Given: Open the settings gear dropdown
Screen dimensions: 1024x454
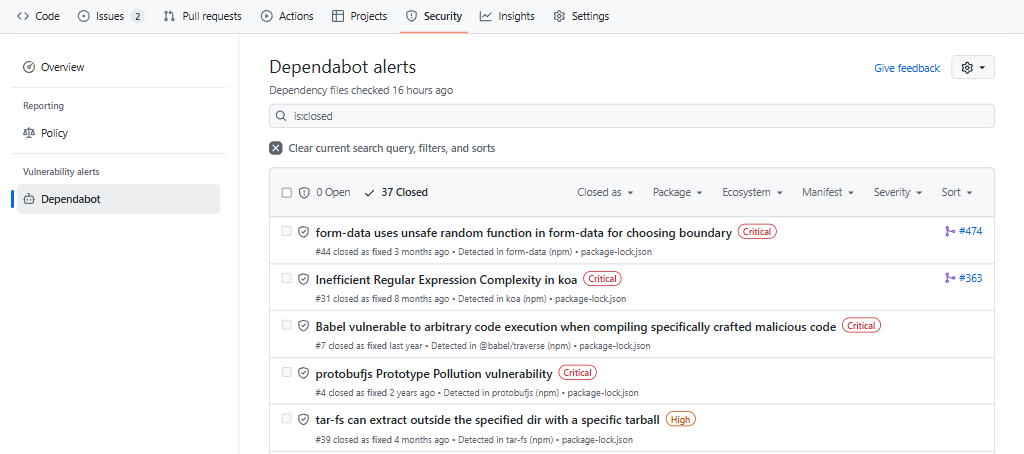Looking at the screenshot, I should pos(973,68).
